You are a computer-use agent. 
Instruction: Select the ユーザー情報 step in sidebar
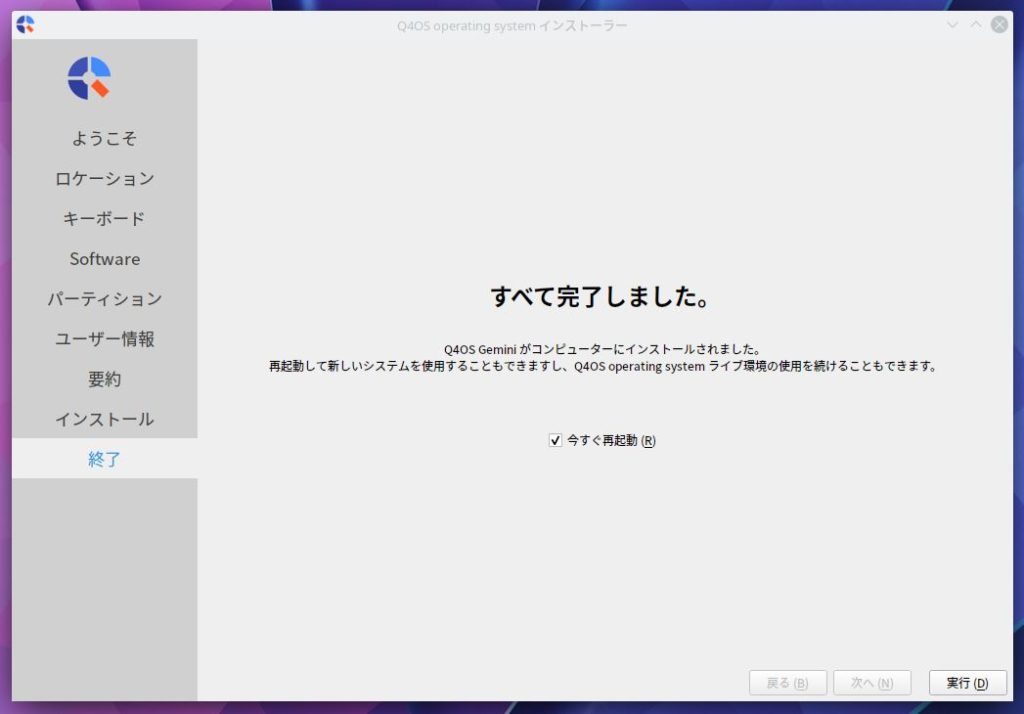104,339
